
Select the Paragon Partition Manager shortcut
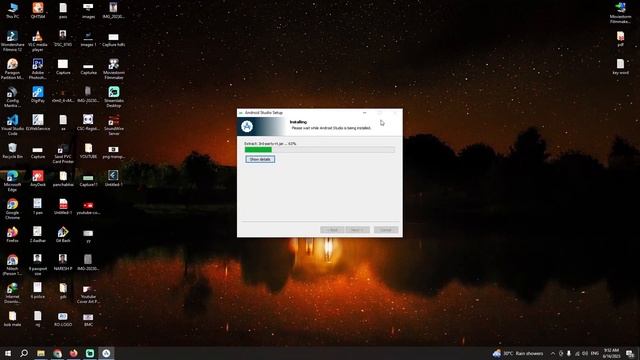[12, 69]
